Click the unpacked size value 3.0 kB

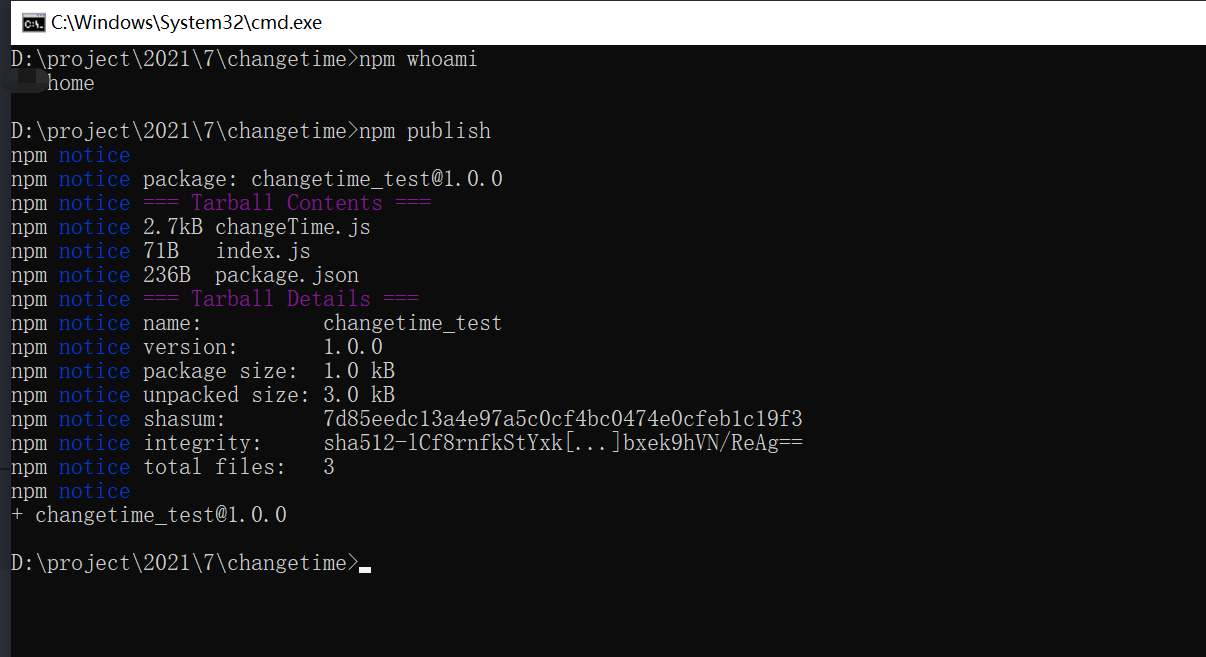point(359,396)
